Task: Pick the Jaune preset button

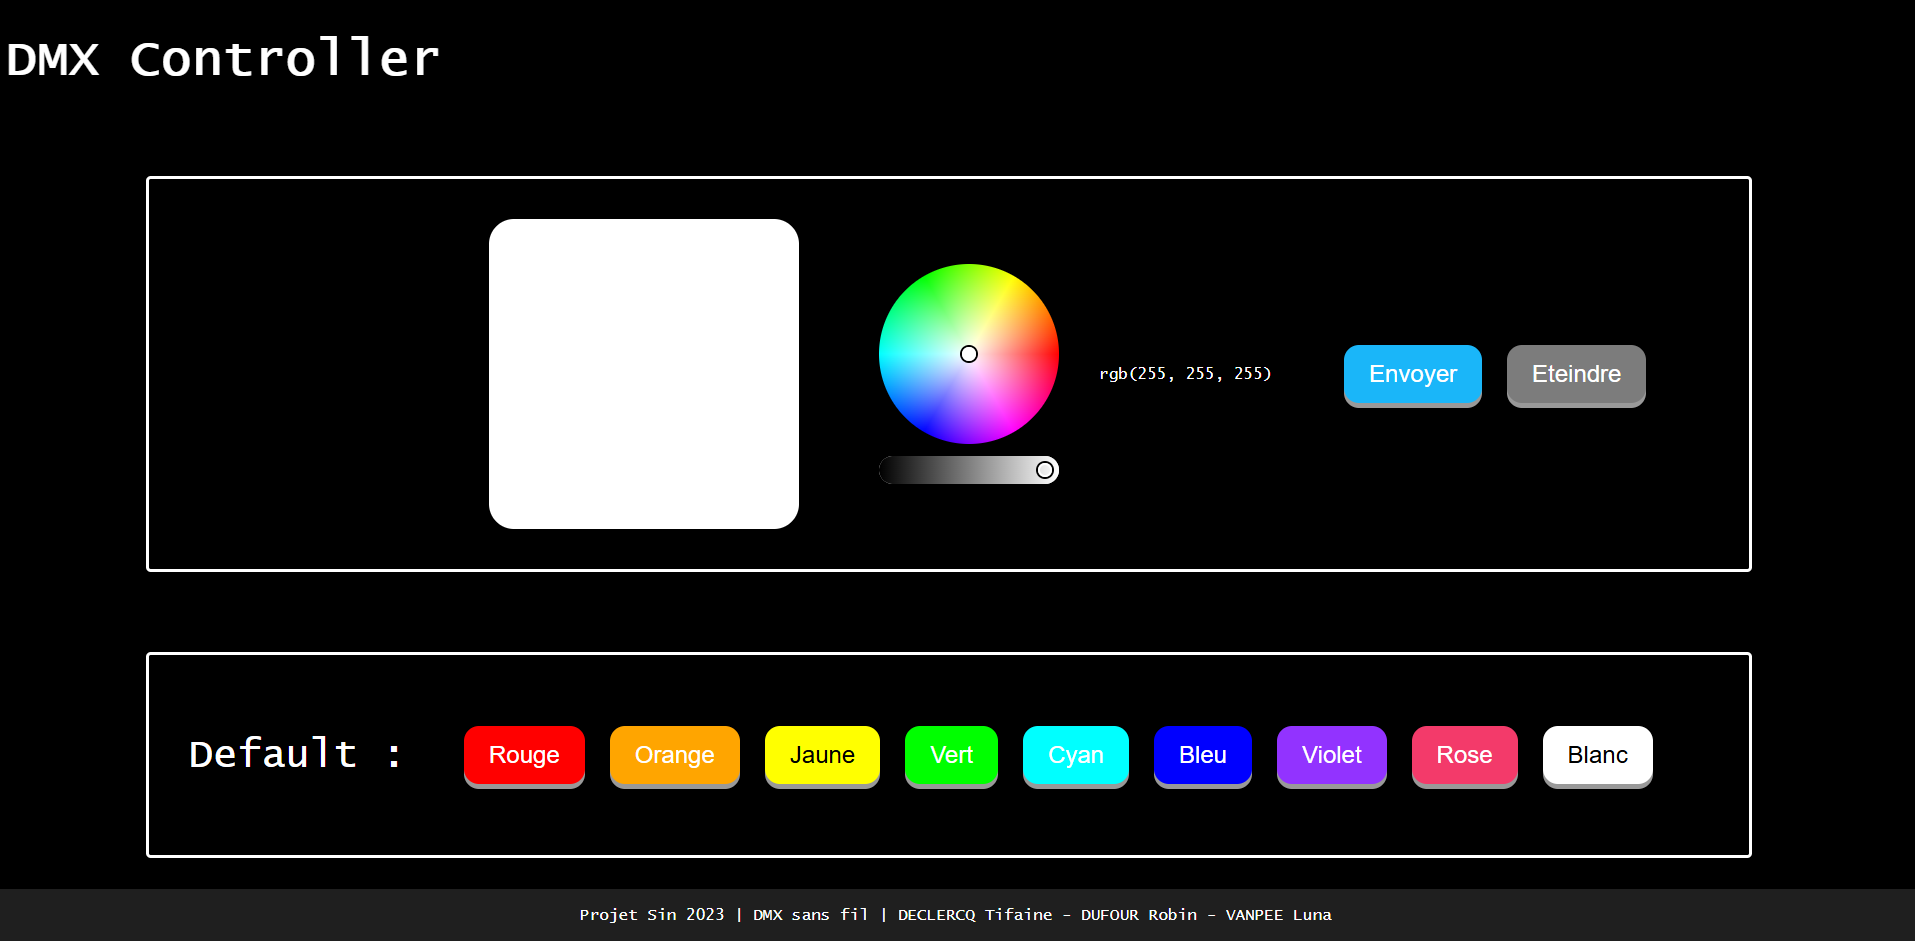Action: click(x=822, y=755)
